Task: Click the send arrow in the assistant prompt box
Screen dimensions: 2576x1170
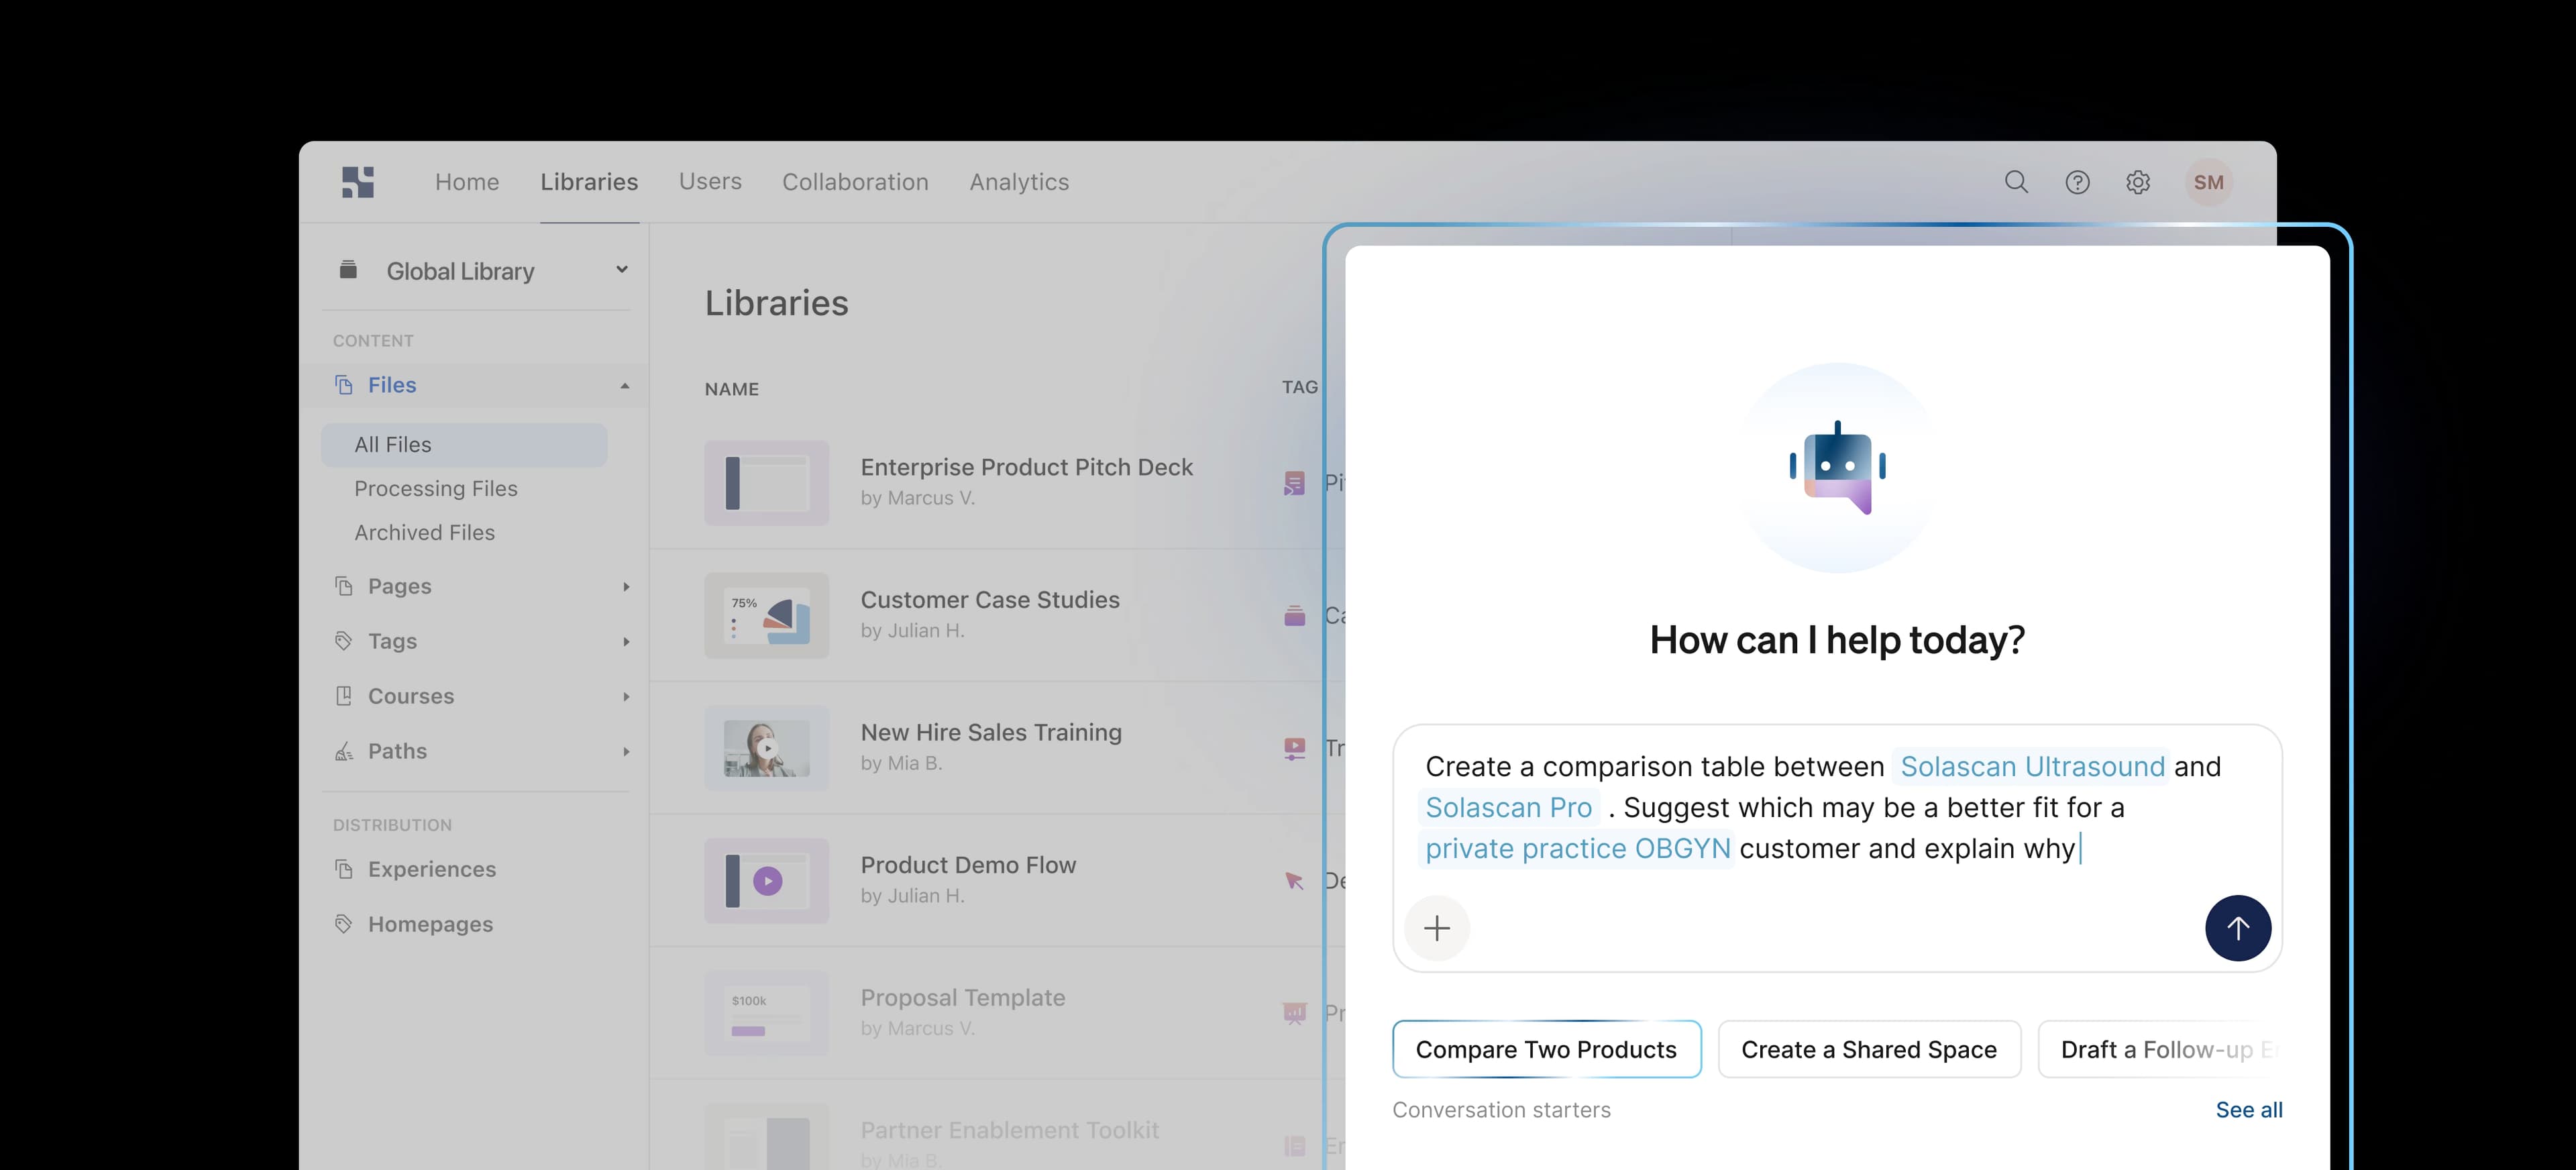Action: pos(2239,928)
